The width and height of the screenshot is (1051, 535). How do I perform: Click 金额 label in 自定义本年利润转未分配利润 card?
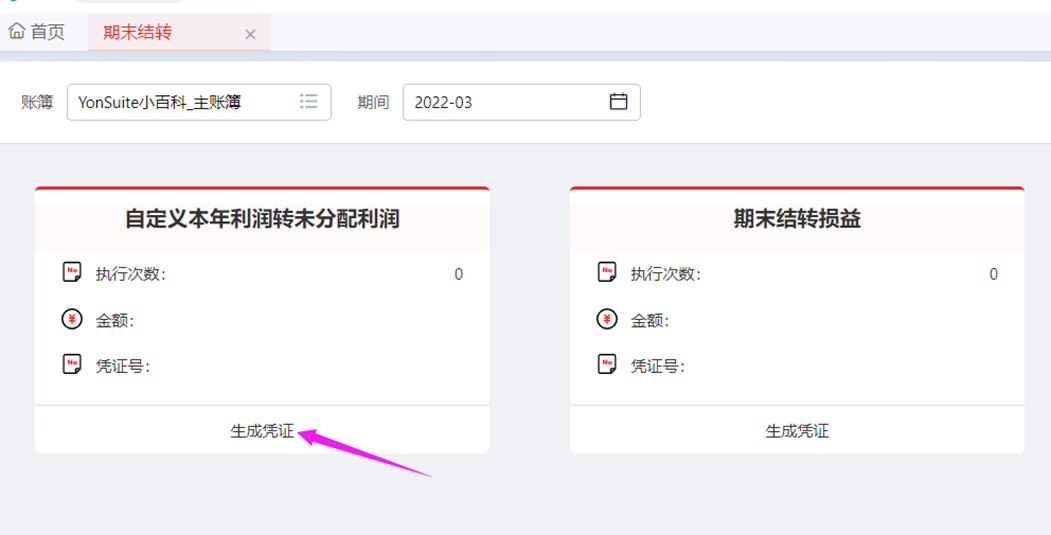click(115, 320)
